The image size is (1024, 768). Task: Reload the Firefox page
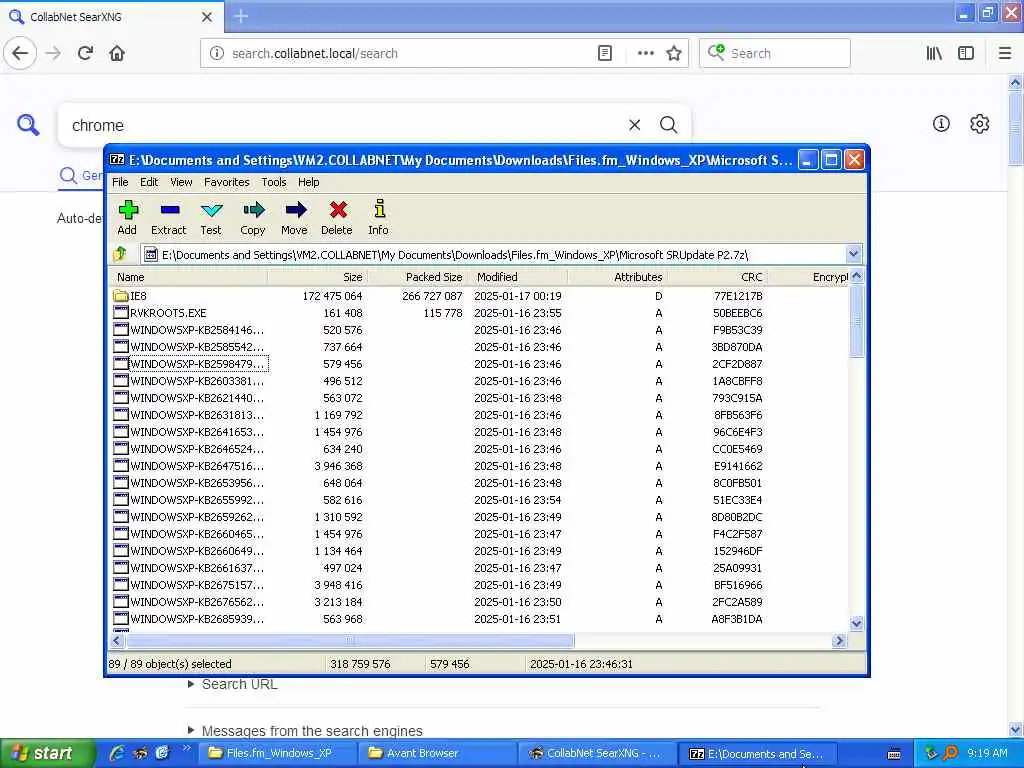86,53
